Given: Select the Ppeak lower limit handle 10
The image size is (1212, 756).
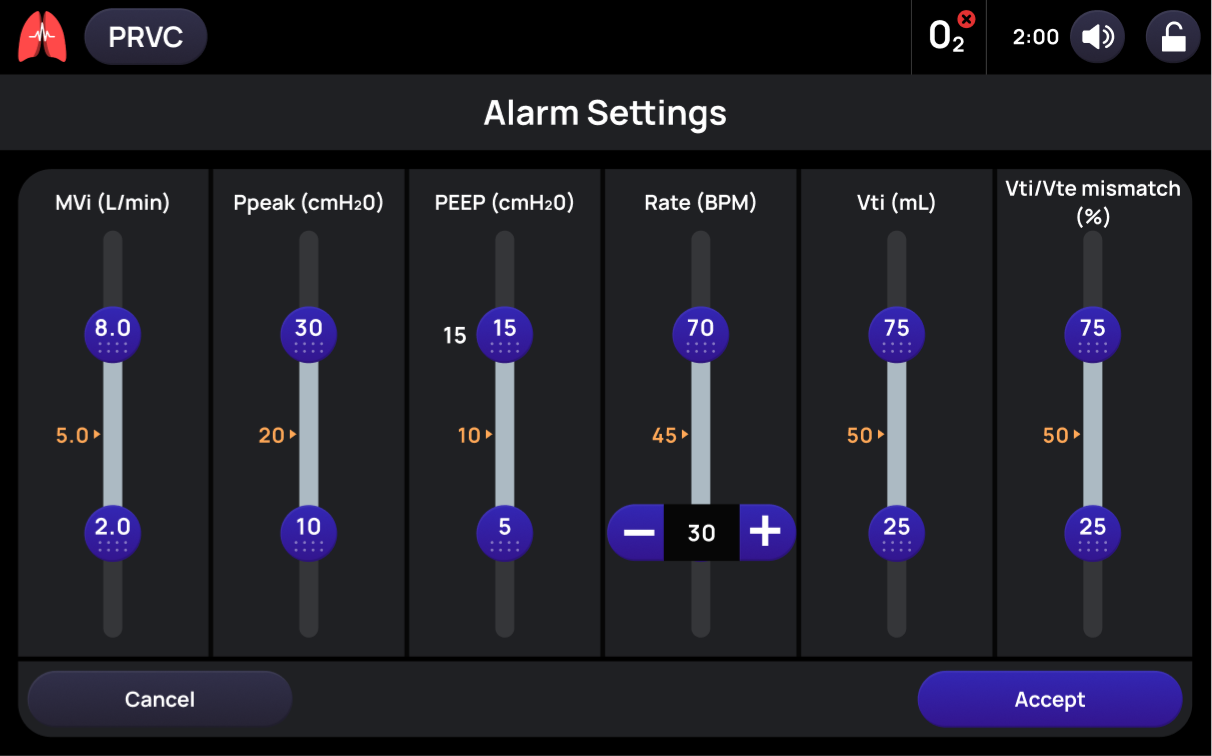Looking at the screenshot, I should [x=309, y=533].
